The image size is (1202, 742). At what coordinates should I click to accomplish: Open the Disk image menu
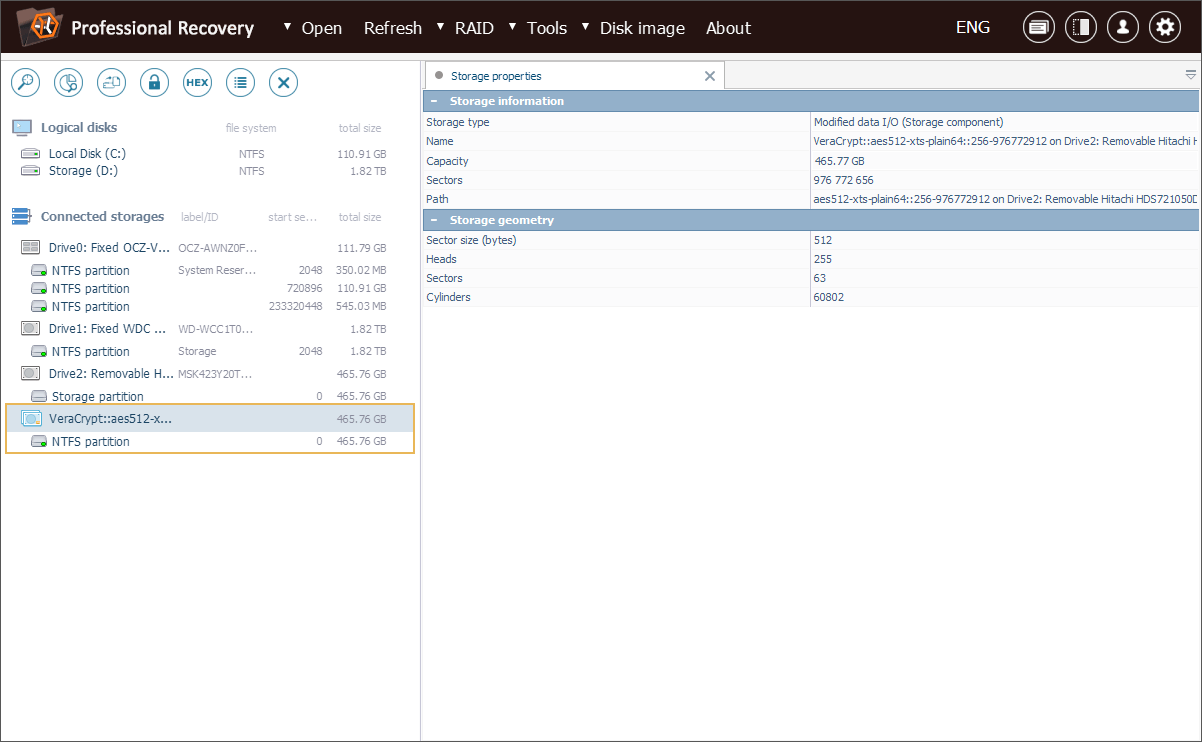click(x=642, y=28)
